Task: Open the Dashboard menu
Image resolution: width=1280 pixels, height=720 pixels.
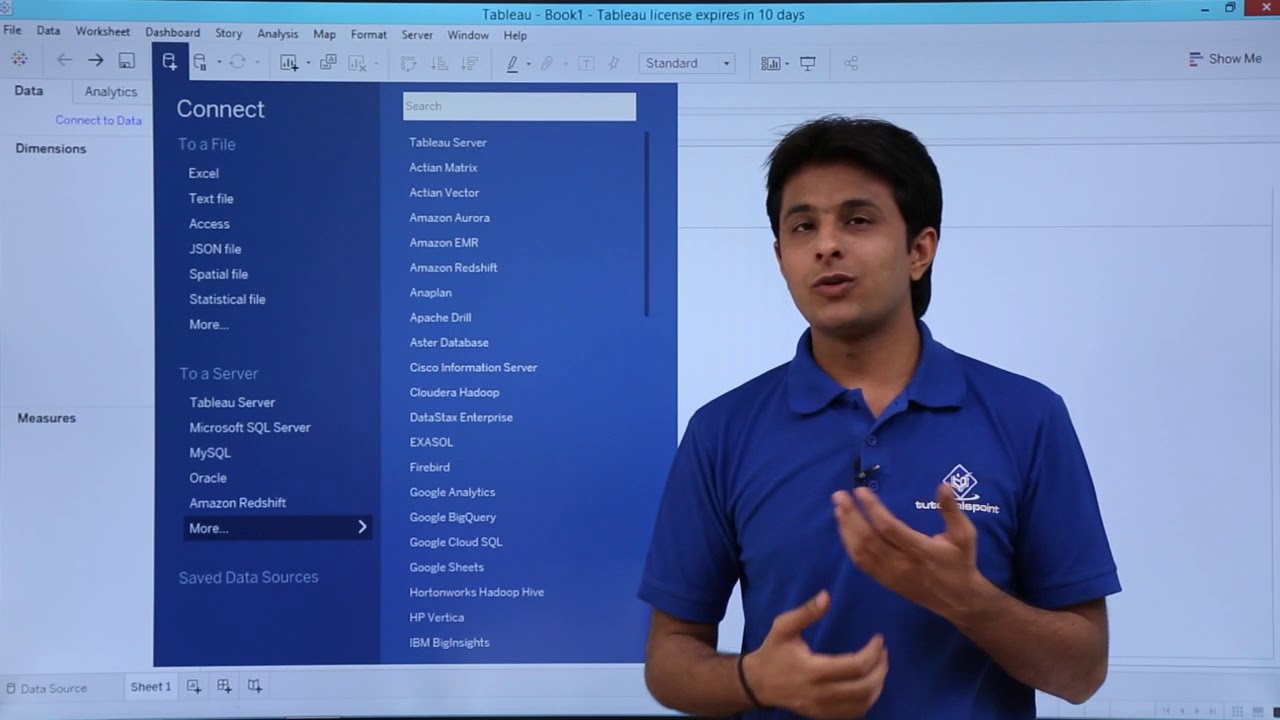Action: [x=173, y=32]
